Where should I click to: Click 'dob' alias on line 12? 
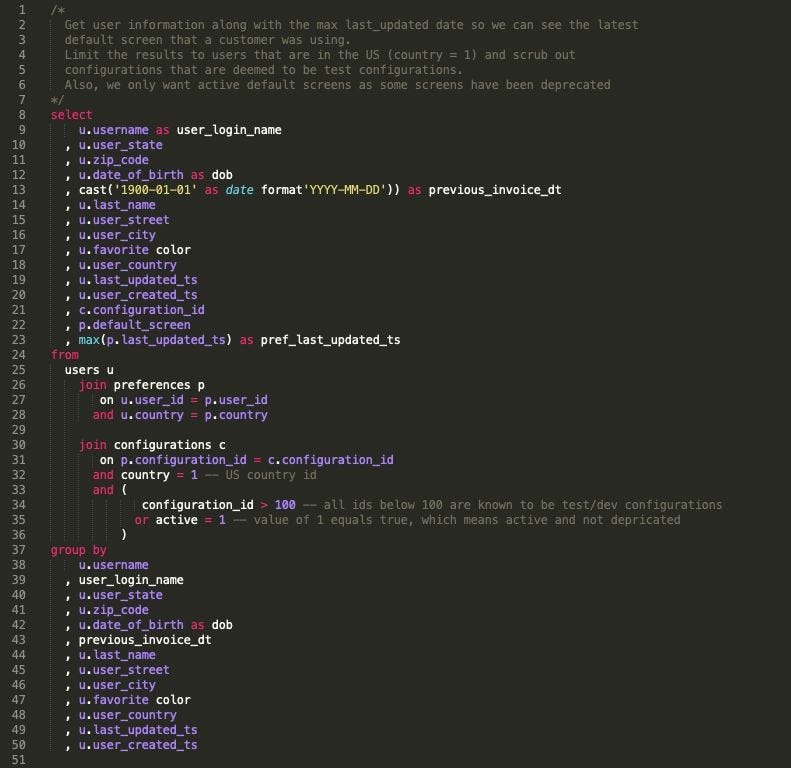pos(222,175)
